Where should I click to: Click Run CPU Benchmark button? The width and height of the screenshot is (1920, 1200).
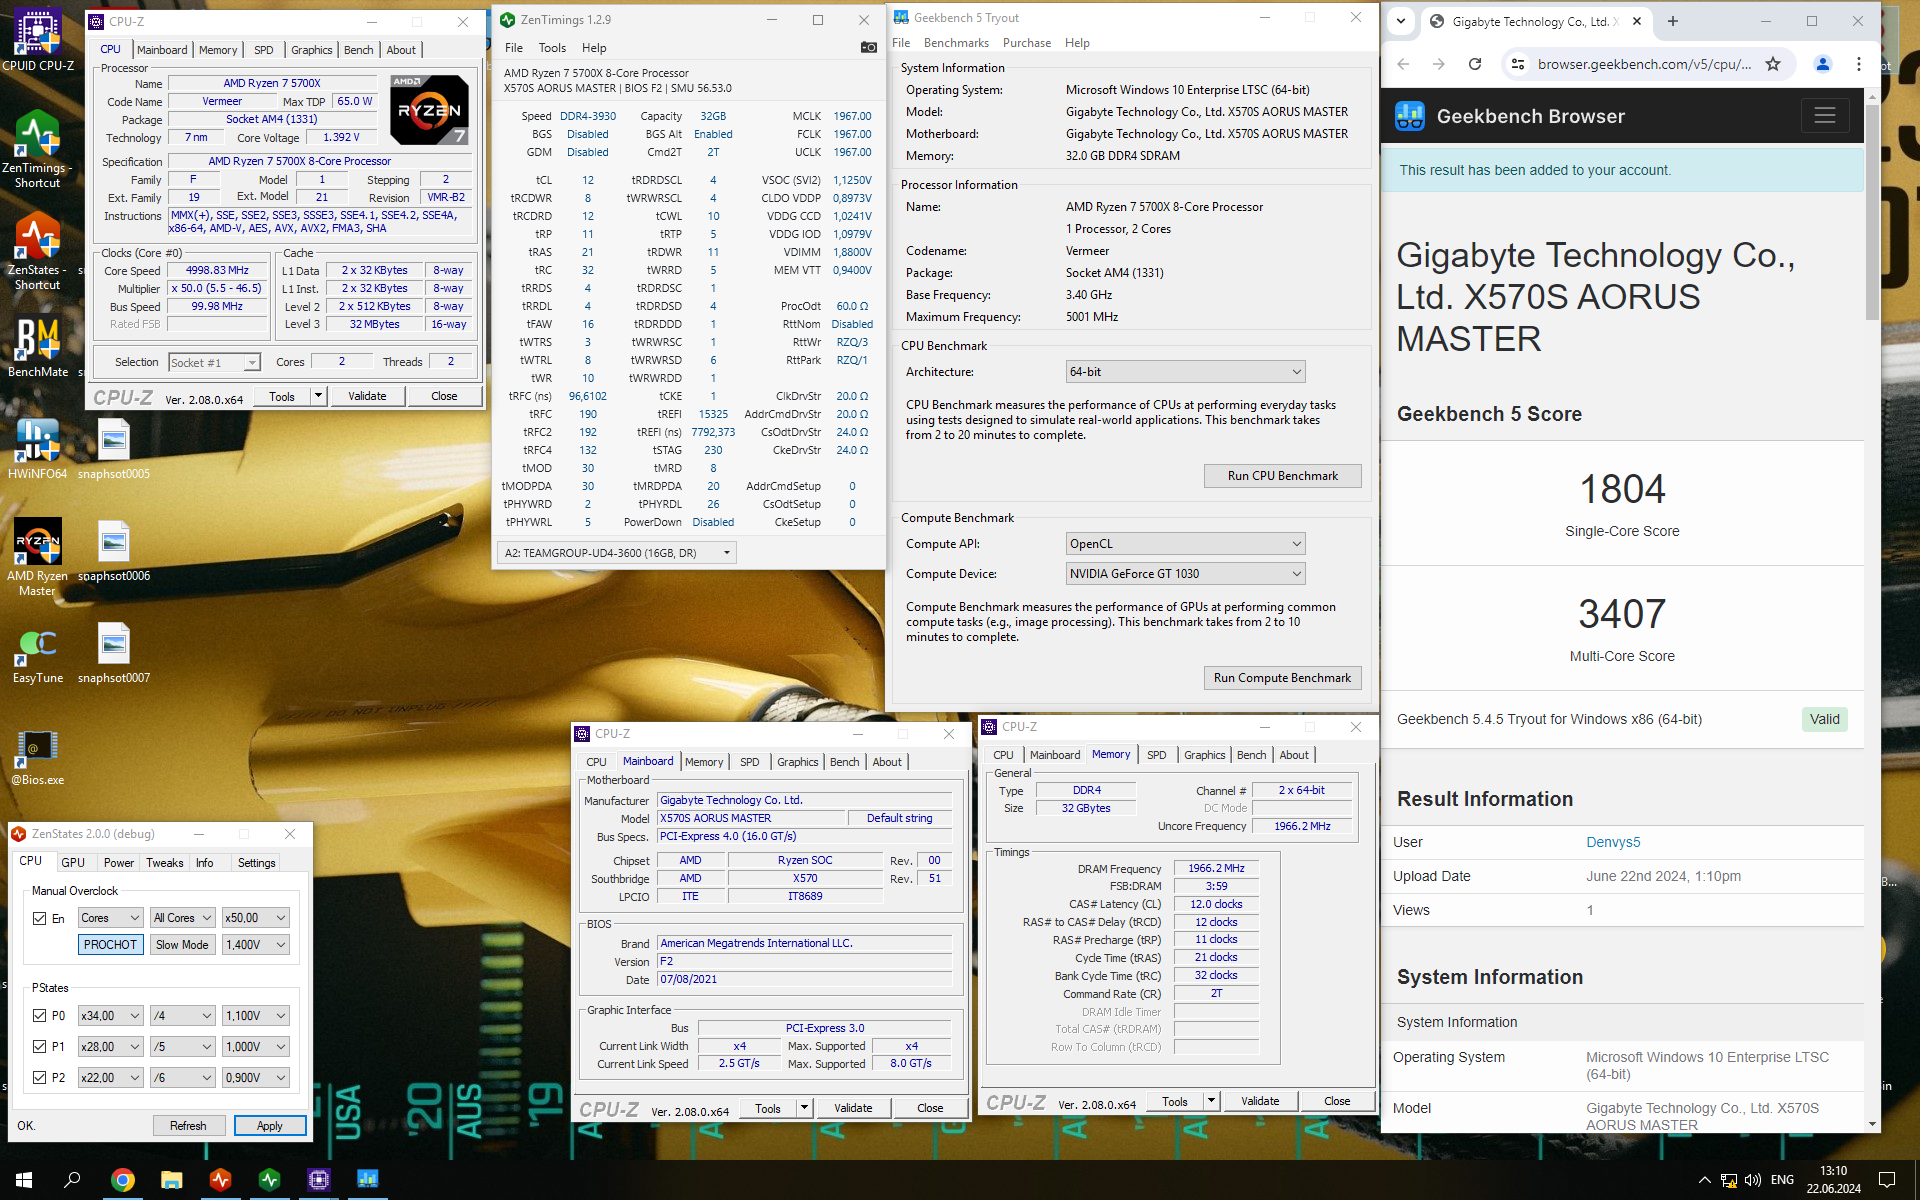tap(1282, 476)
